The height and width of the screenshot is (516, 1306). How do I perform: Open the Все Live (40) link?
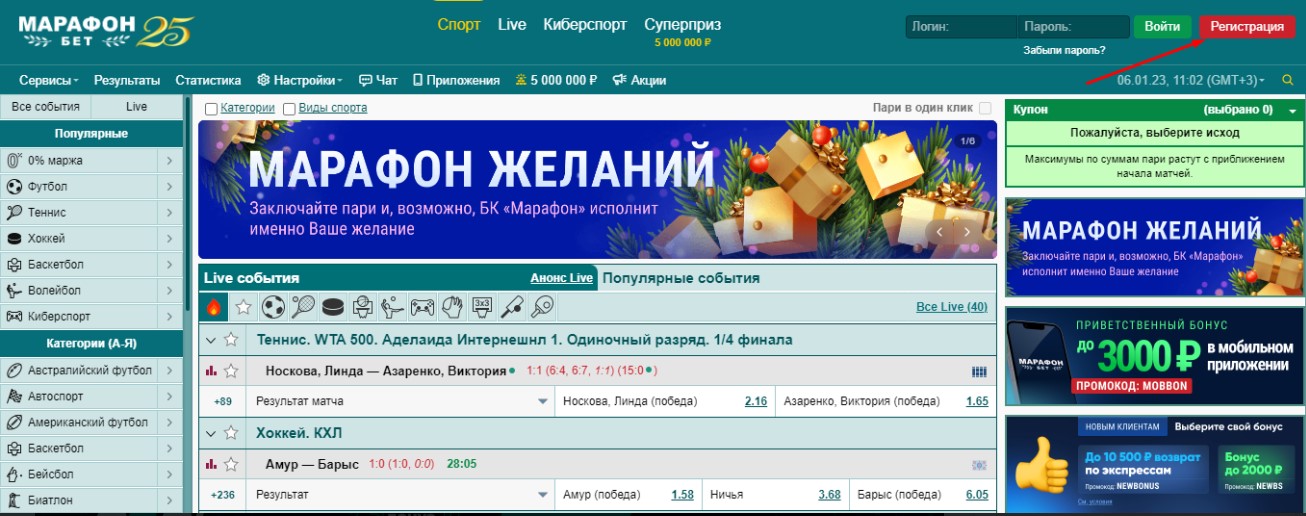(951, 307)
